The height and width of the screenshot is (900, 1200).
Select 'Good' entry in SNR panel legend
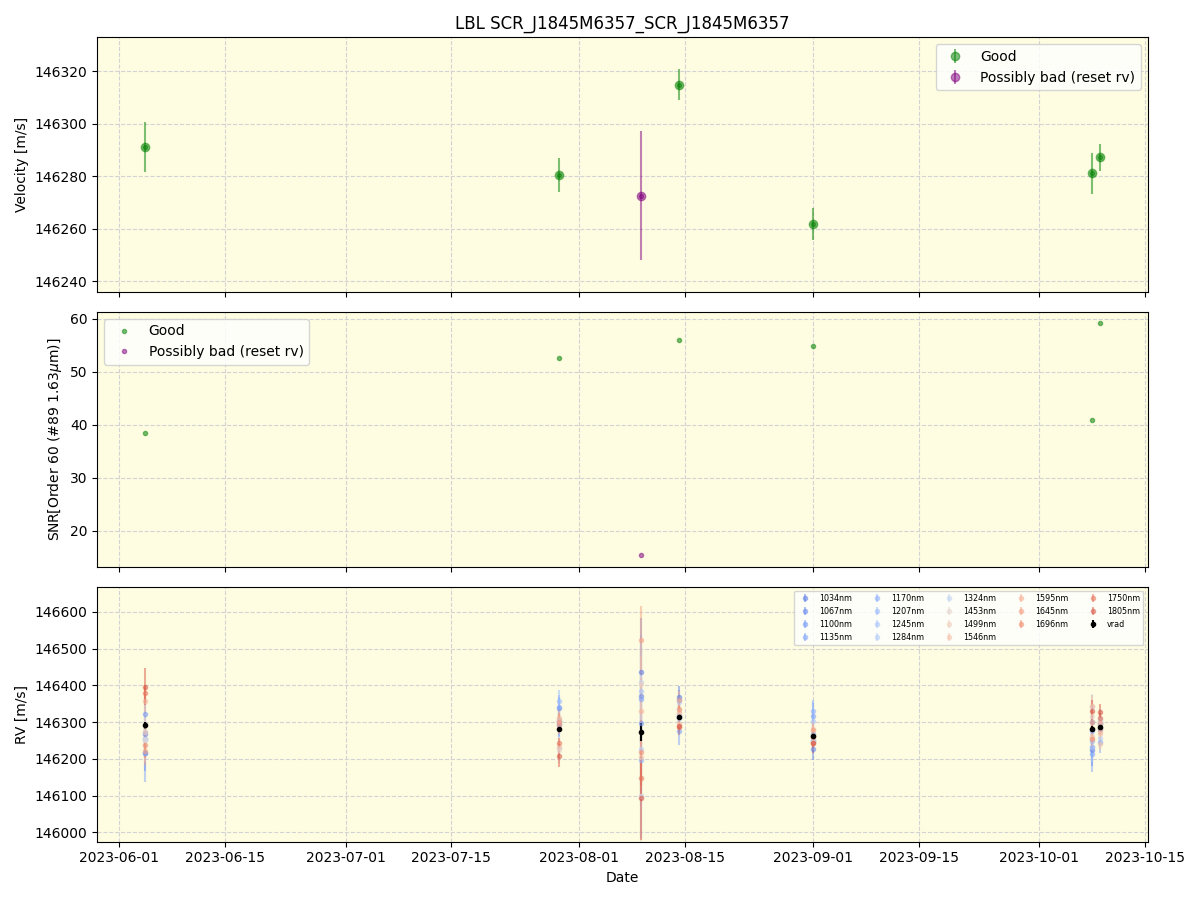point(166,331)
